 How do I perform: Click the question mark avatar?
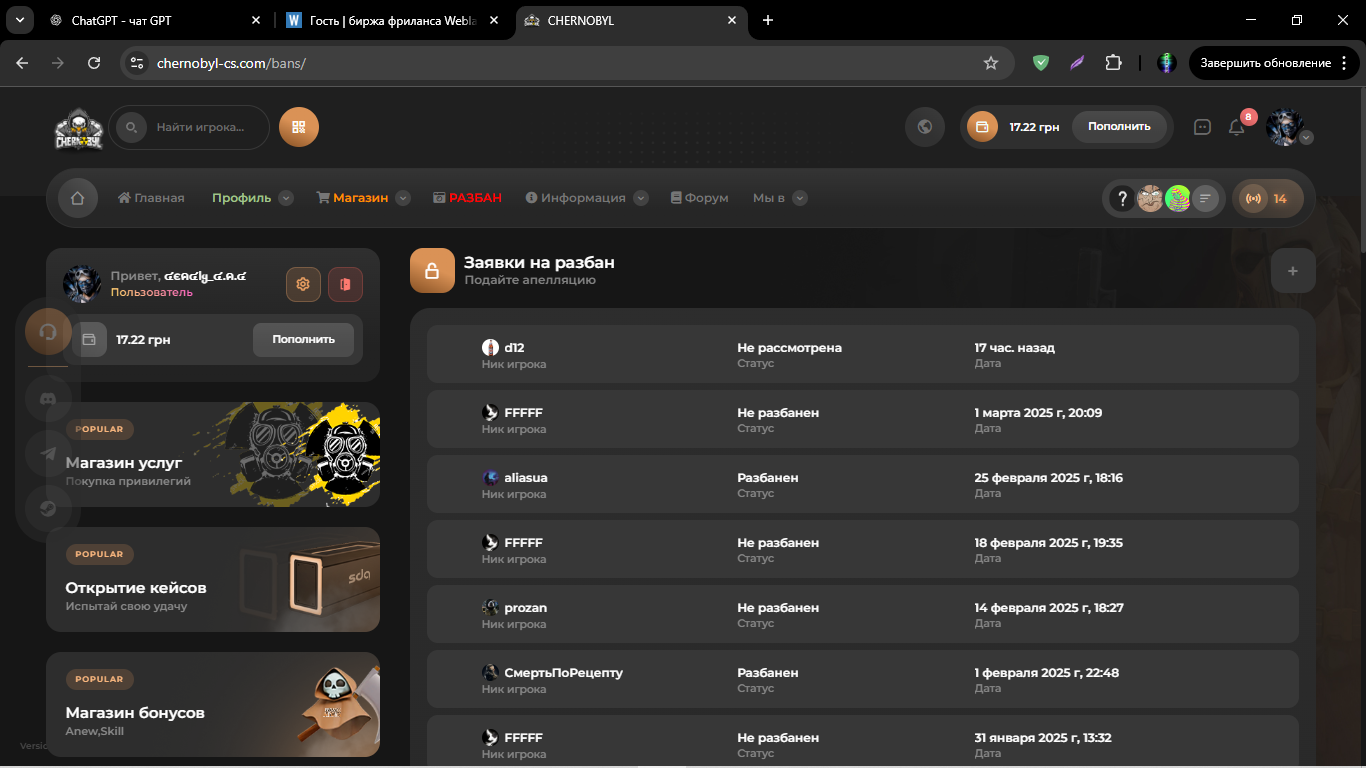pyautogui.click(x=1122, y=198)
